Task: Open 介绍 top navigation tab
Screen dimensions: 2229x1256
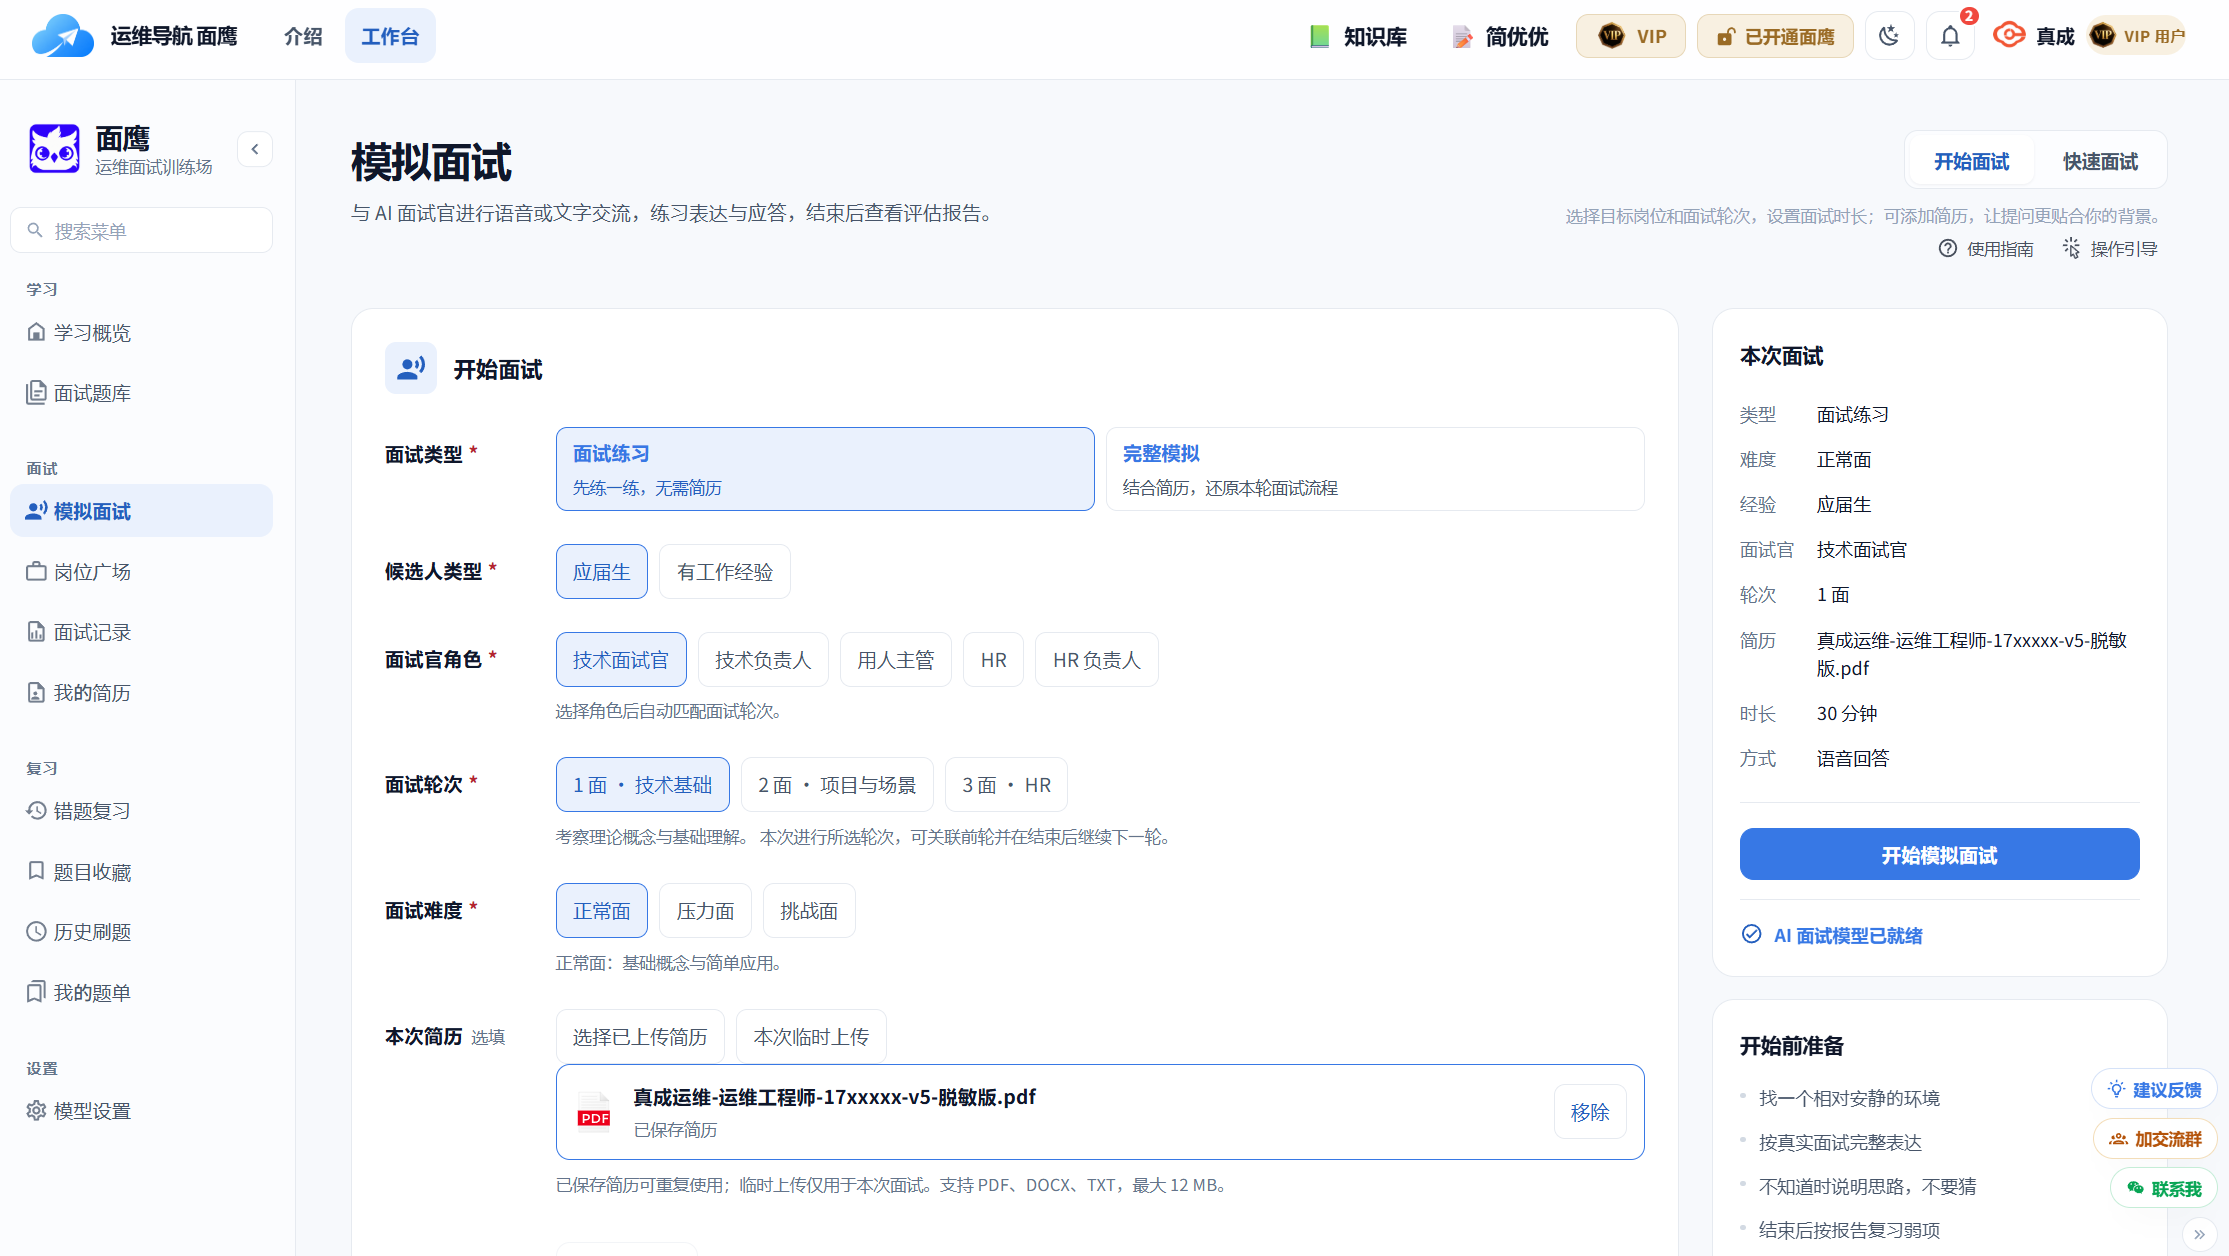Action: point(303,37)
